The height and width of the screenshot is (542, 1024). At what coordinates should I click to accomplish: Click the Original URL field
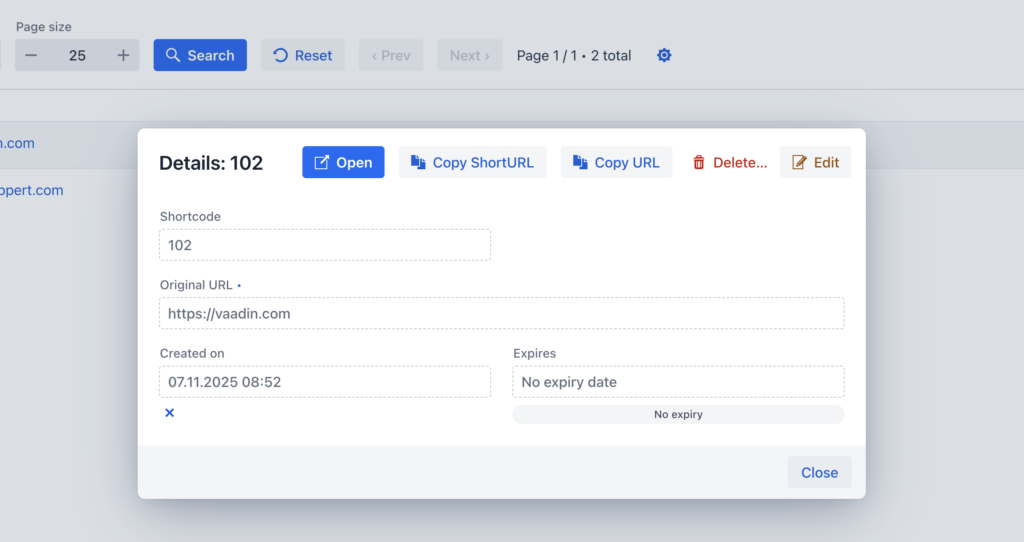[x=502, y=313]
